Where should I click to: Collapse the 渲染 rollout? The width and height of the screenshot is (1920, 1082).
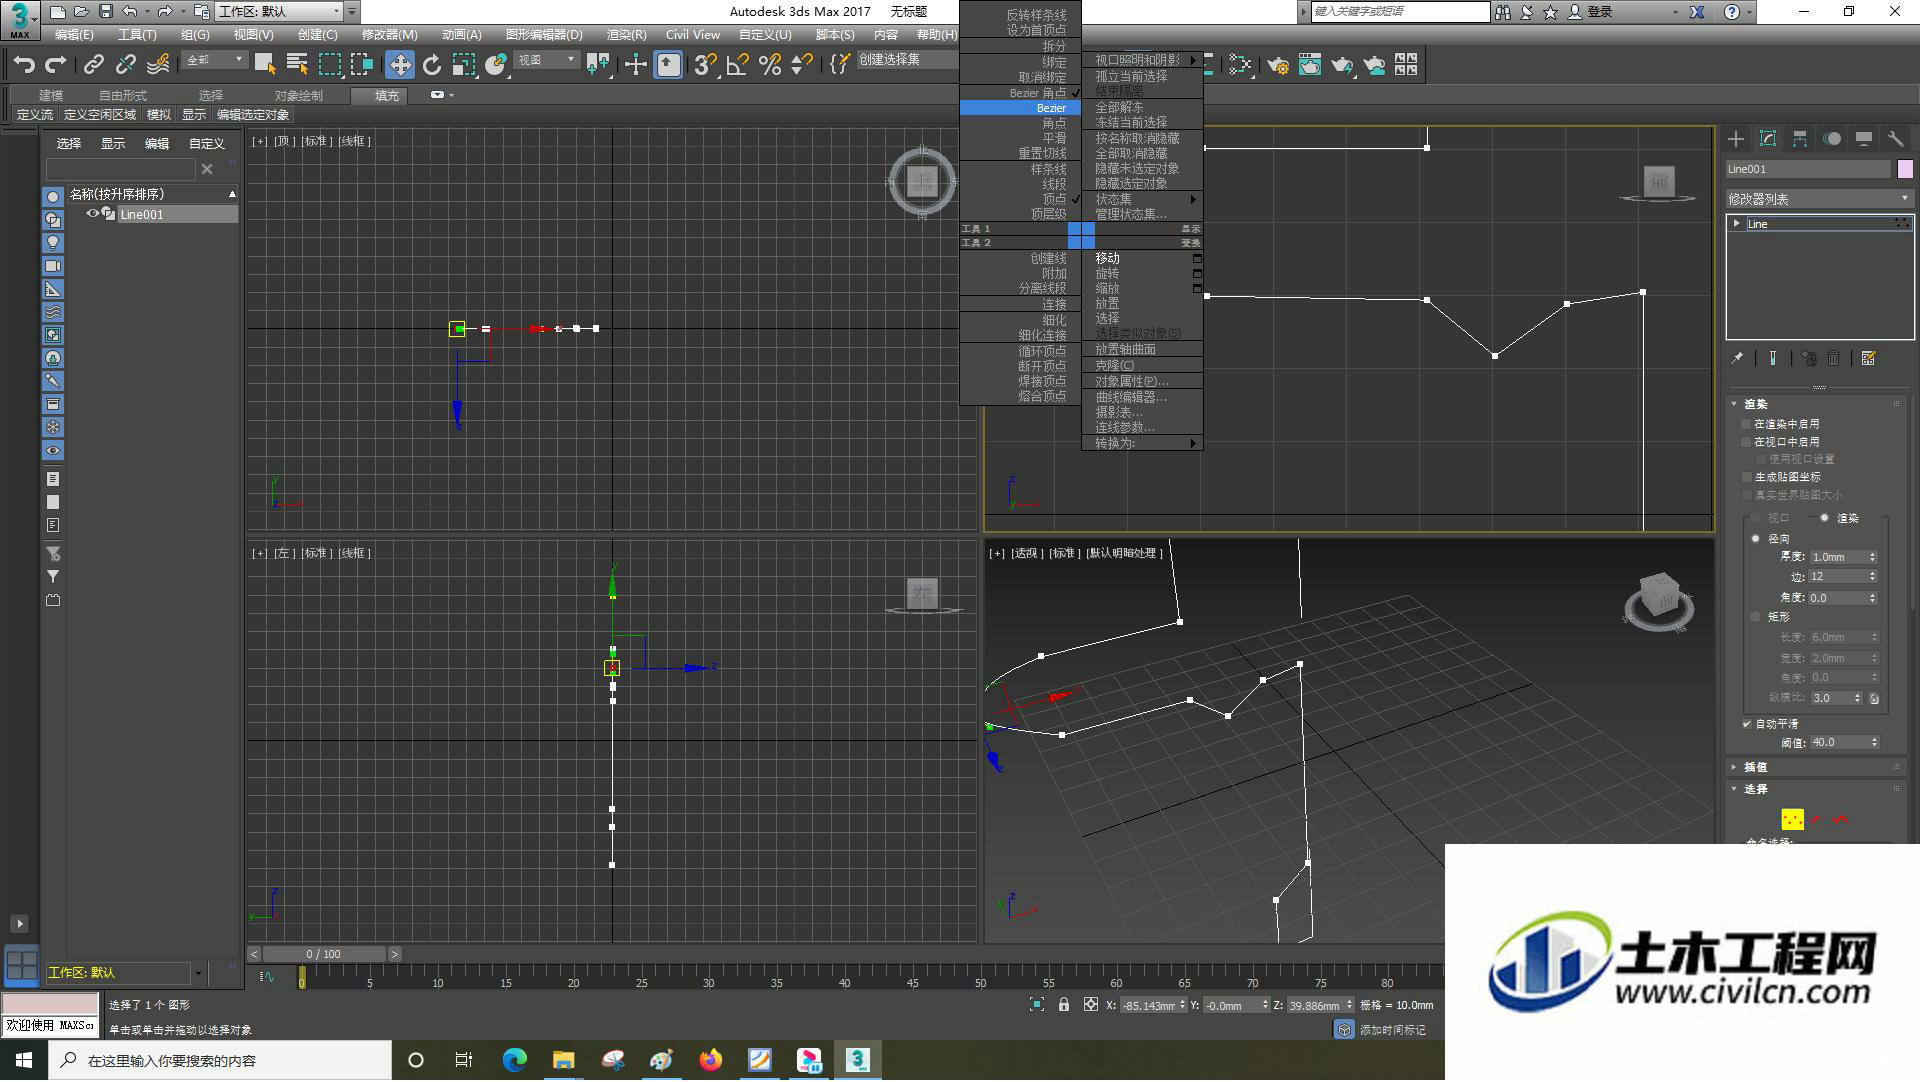(1735, 404)
